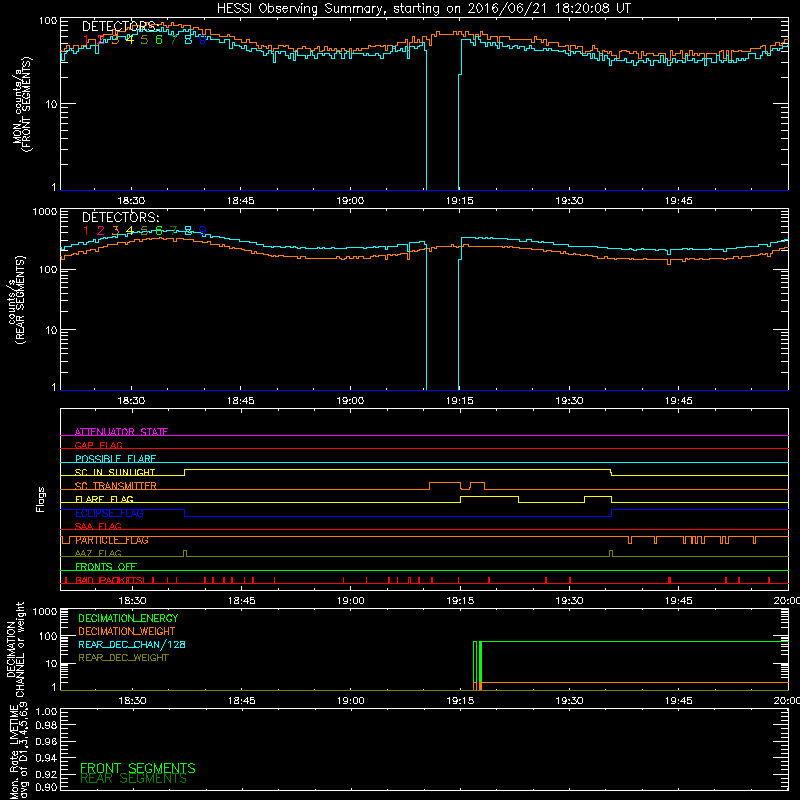The image size is (800, 800).
Task: Select the PARTICLE_FLAG label
Action: tap(112, 540)
